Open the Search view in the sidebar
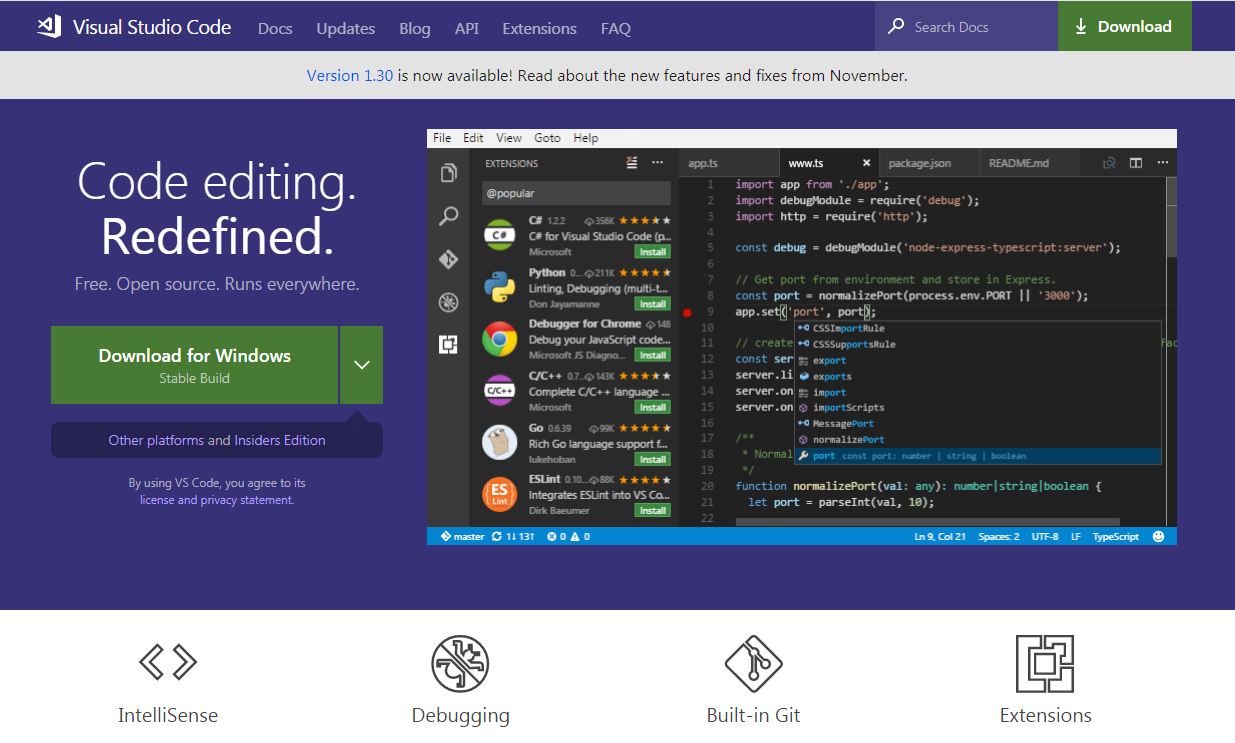 click(449, 216)
